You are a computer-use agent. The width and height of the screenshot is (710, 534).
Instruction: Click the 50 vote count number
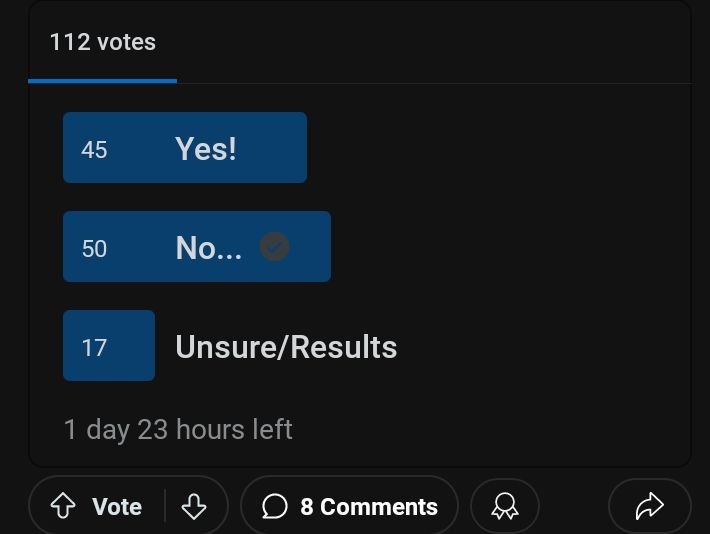[x=94, y=249]
